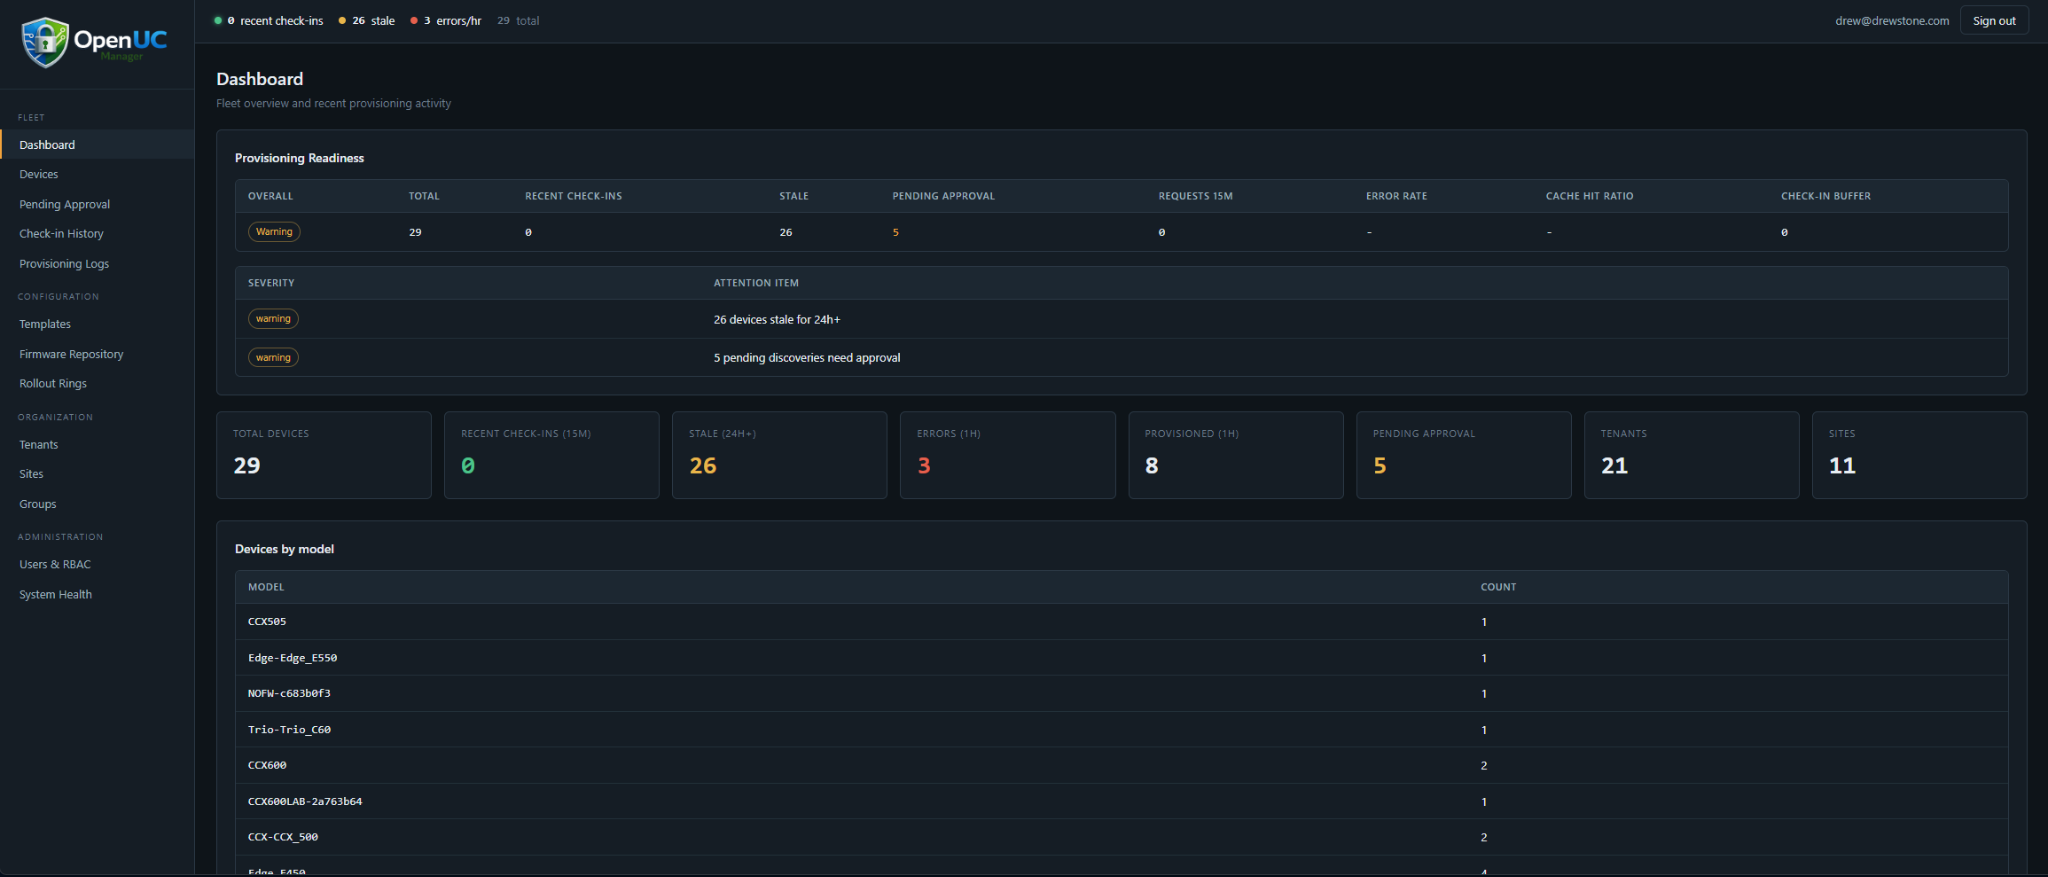Click the Provisioned (1H) card
The image size is (2048, 877).
pyautogui.click(x=1236, y=455)
